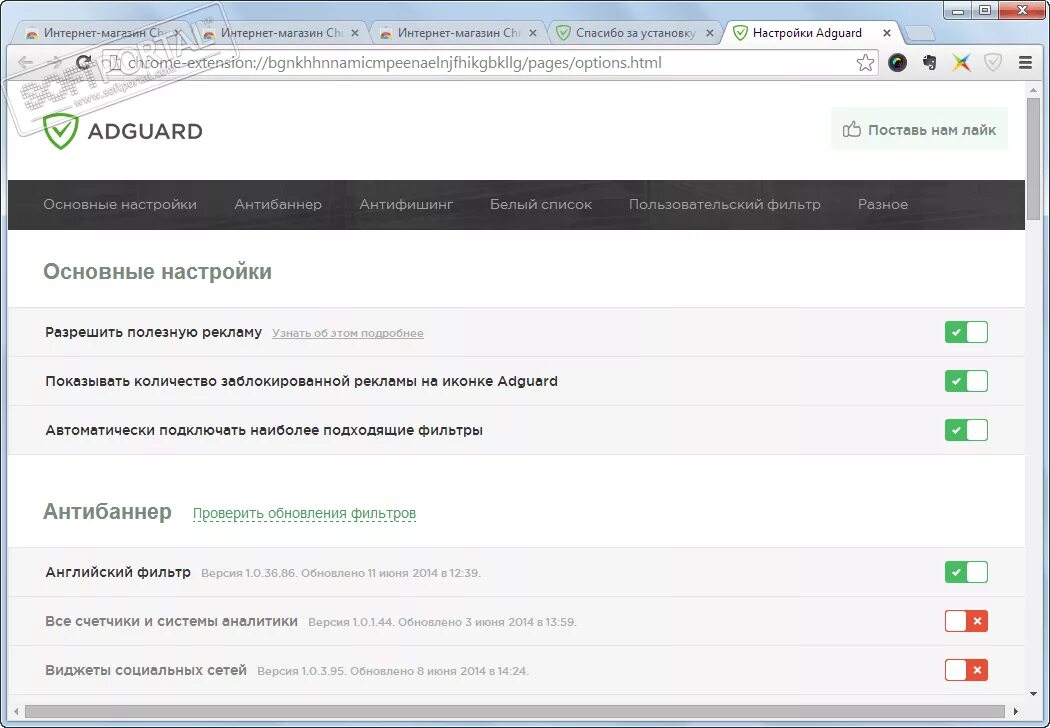Image resolution: width=1050 pixels, height=728 pixels.
Task: Open the Adguard shield toolbar extension
Action: click(x=992, y=63)
